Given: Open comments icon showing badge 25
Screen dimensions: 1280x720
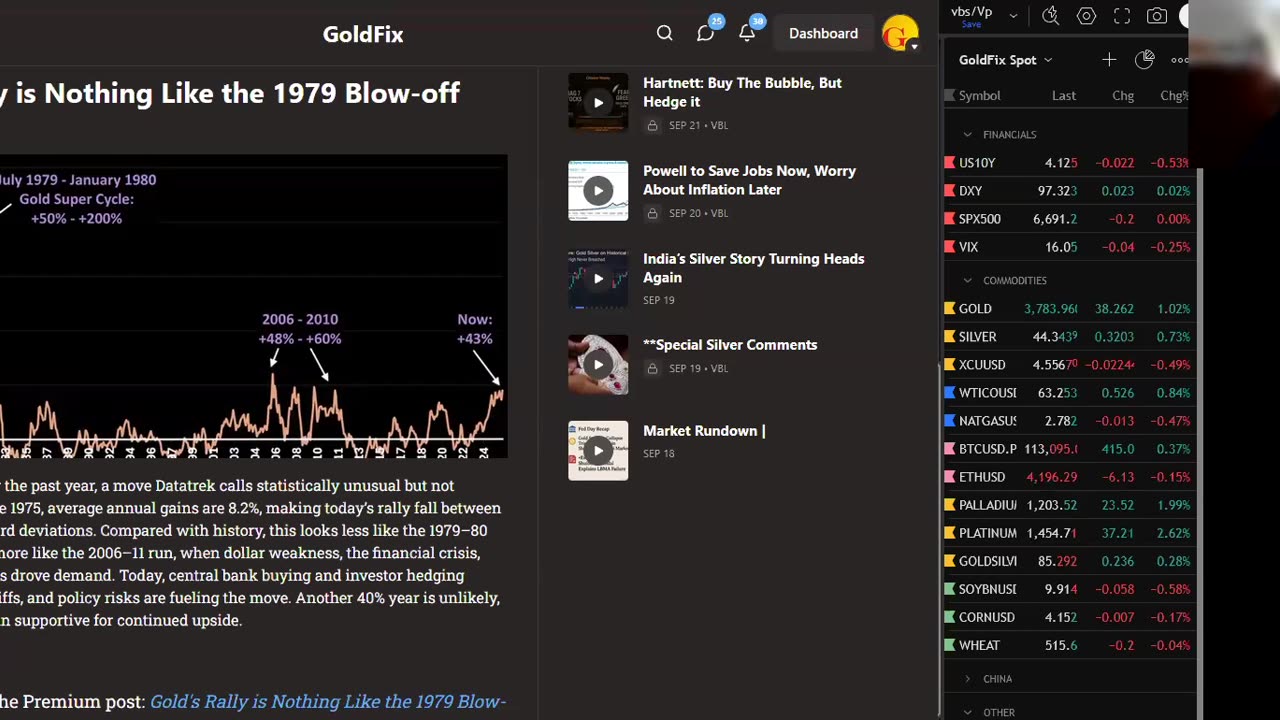Looking at the screenshot, I should (707, 32).
